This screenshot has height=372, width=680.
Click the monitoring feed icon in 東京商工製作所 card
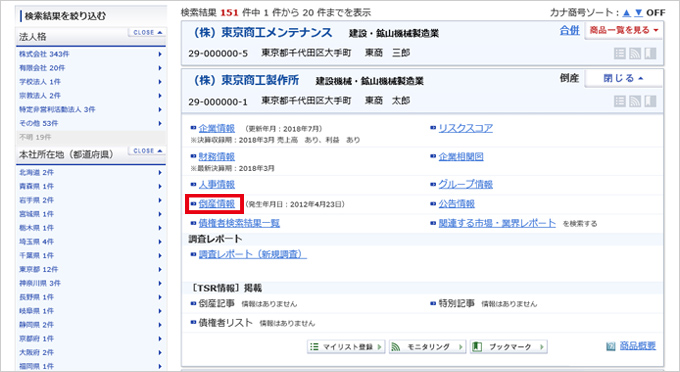click(x=635, y=101)
